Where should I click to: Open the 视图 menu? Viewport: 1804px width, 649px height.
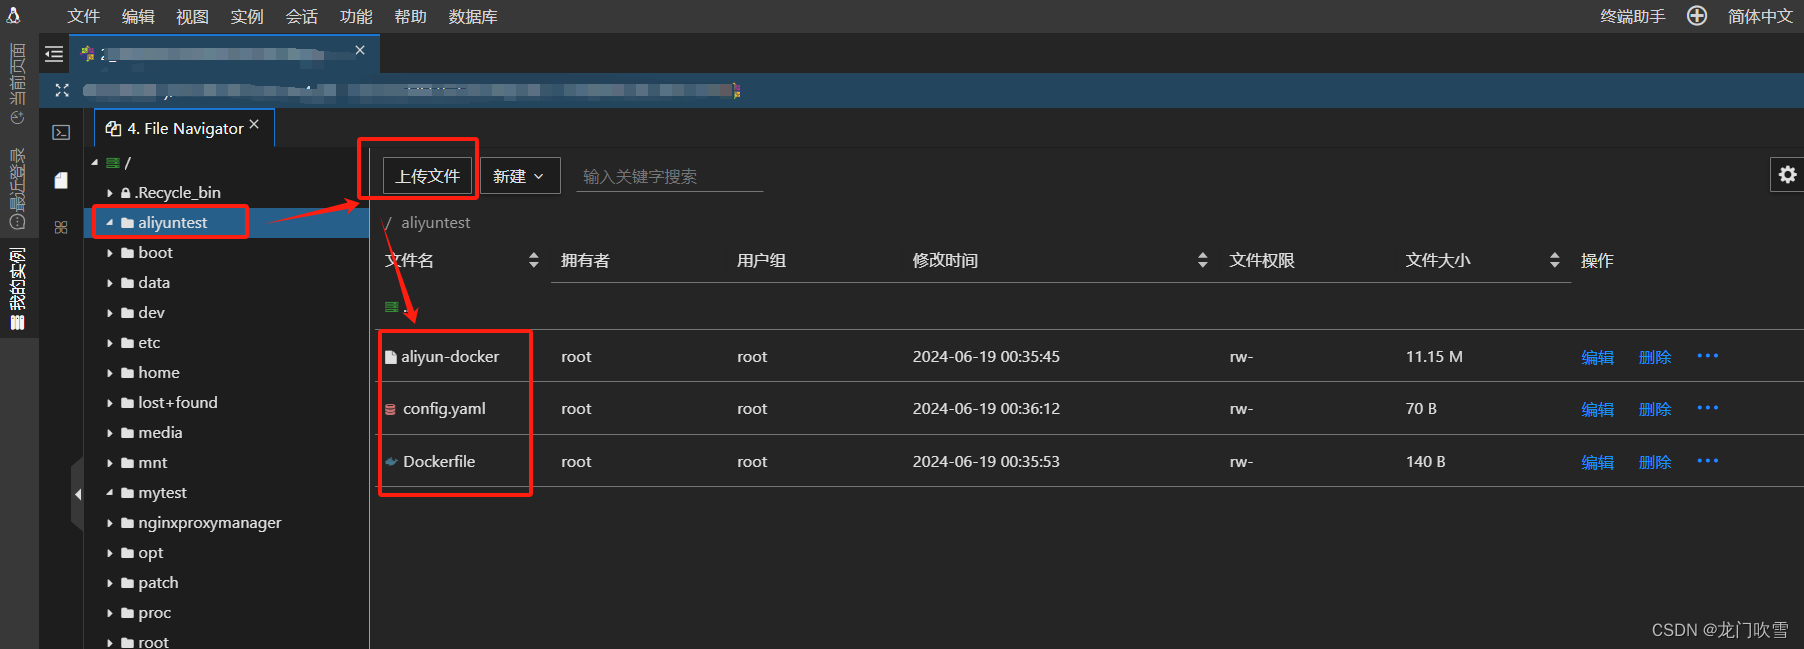(192, 16)
